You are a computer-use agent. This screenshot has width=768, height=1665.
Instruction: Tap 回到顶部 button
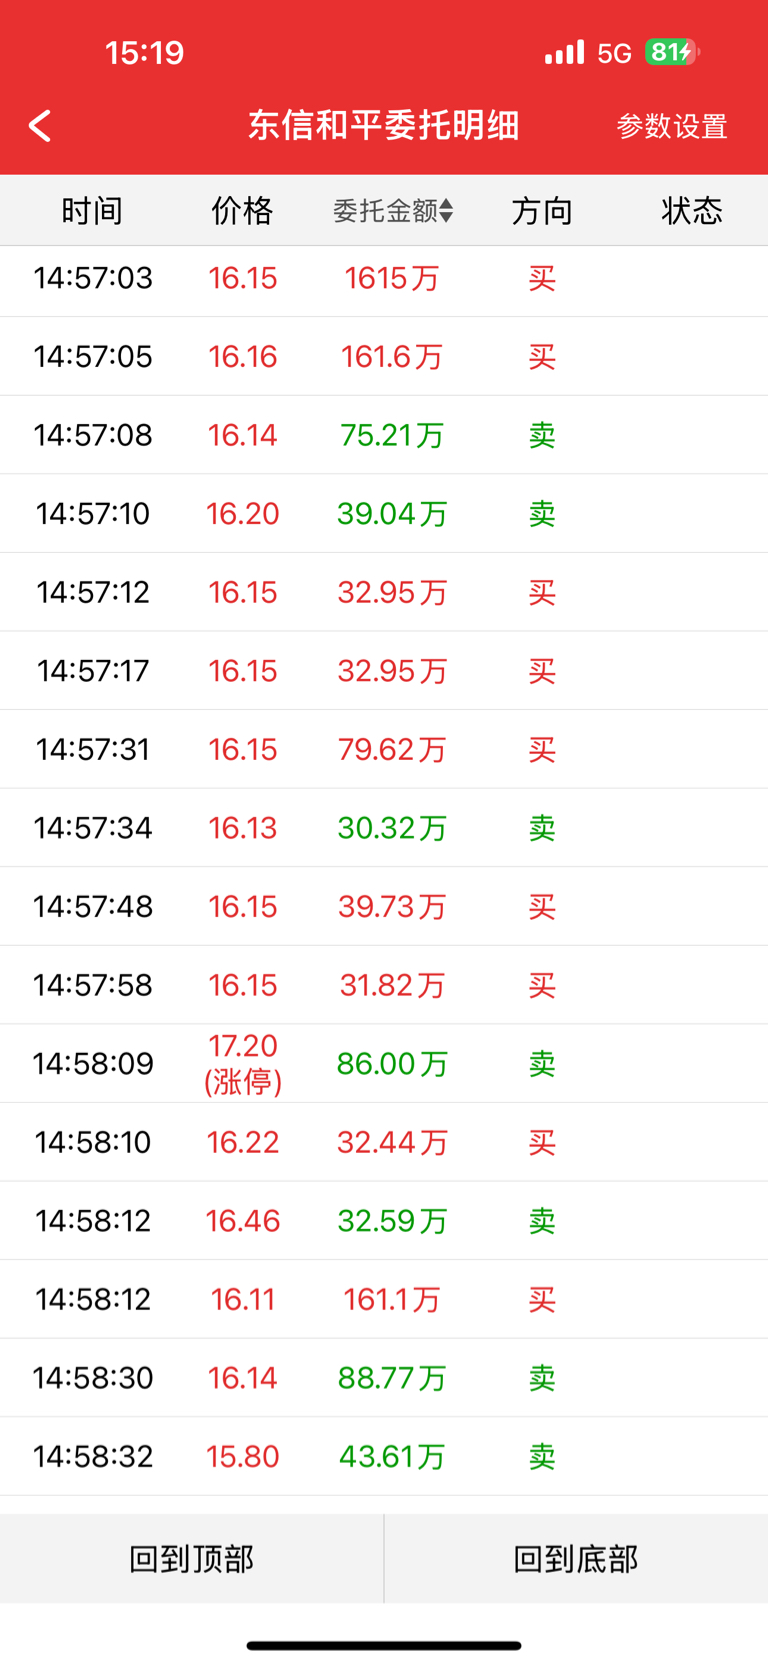pyautogui.click(x=192, y=1558)
